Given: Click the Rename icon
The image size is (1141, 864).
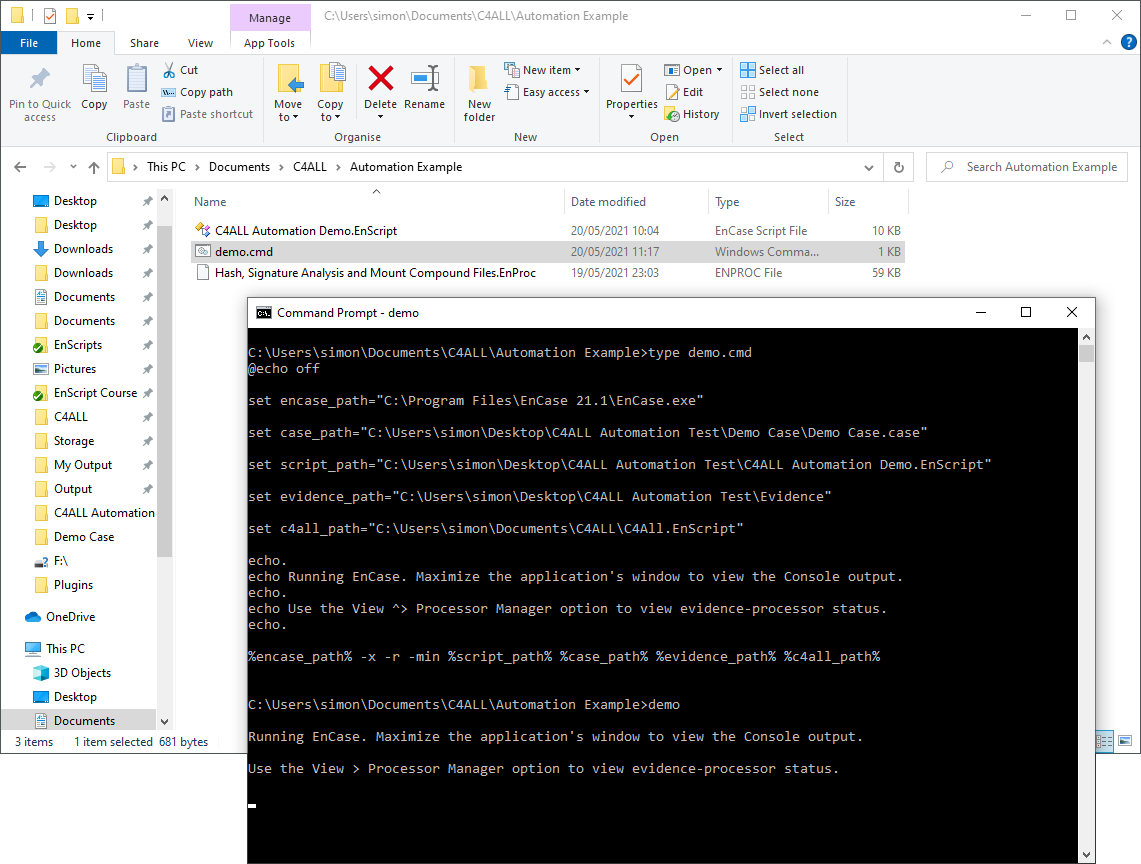Looking at the screenshot, I should point(425,78).
